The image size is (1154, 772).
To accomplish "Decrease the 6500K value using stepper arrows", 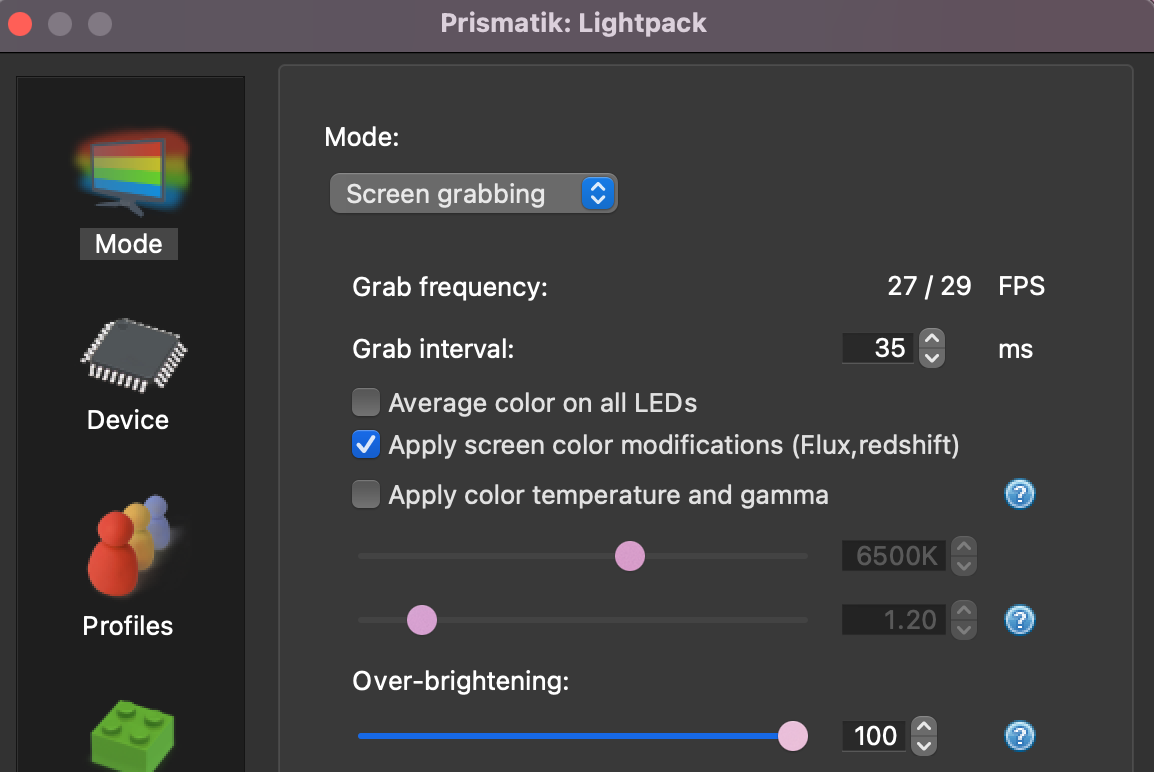I will pyautogui.click(x=962, y=565).
